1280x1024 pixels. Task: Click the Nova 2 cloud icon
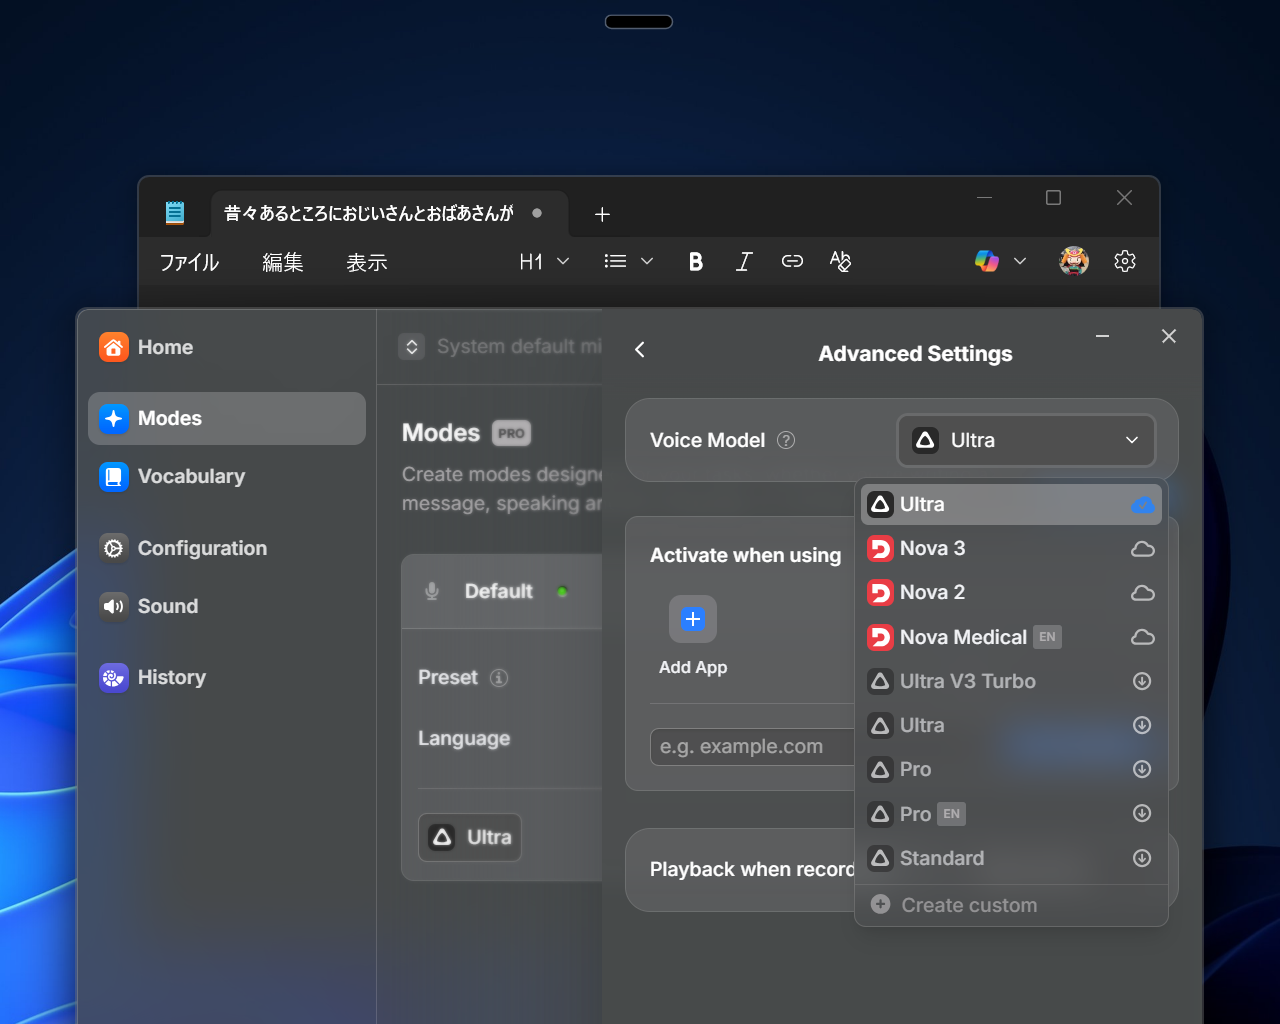(x=1142, y=592)
